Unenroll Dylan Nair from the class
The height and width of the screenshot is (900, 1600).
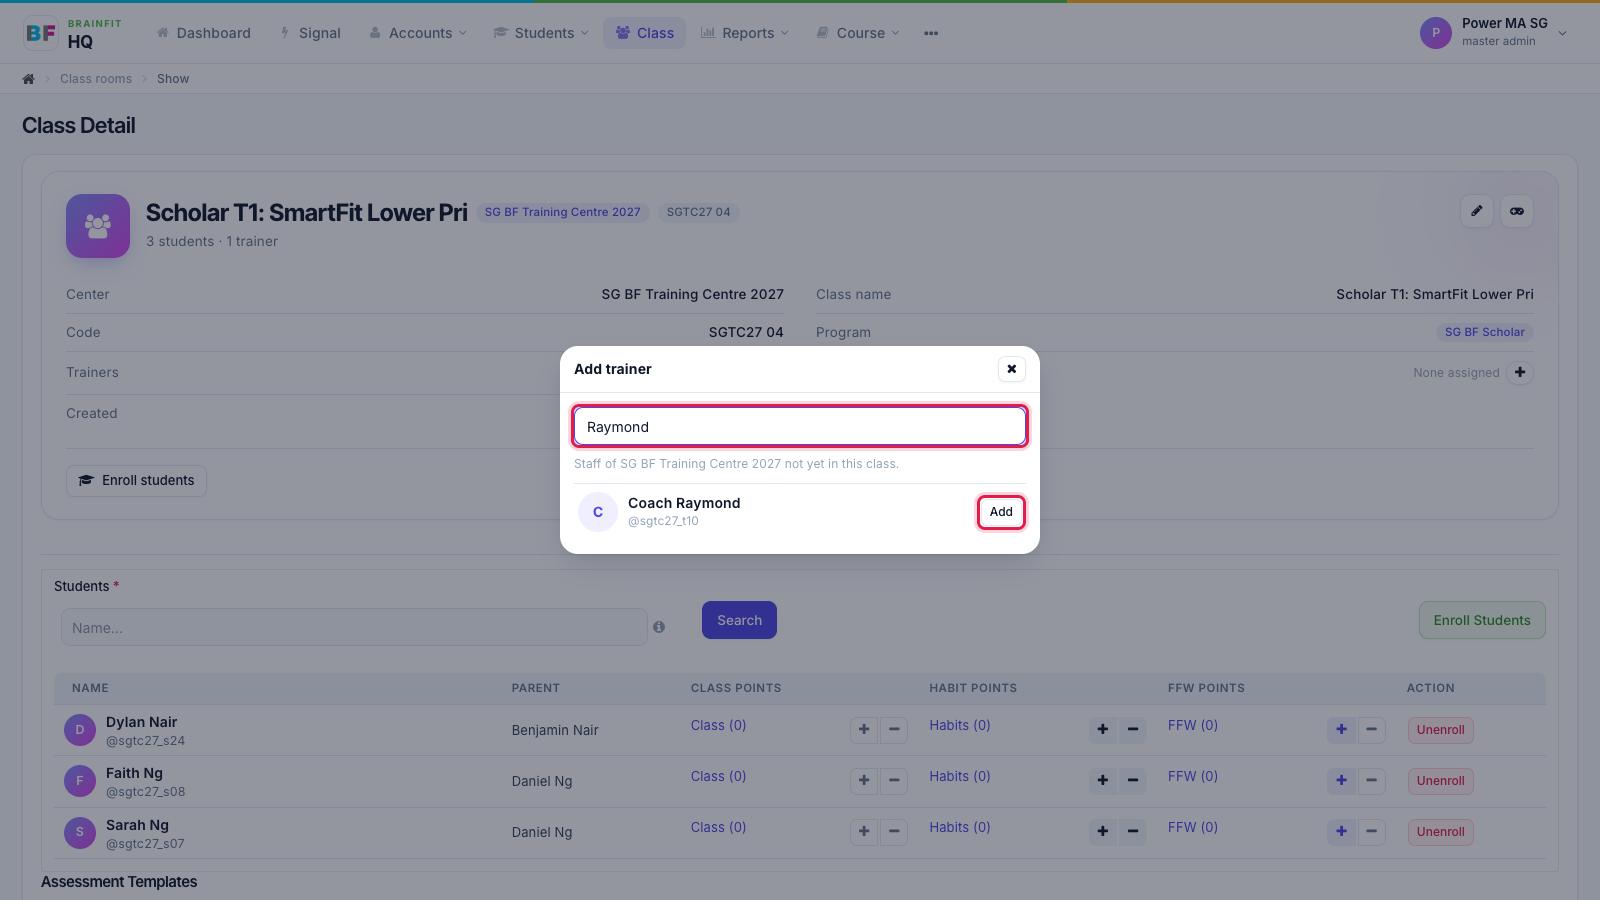pos(1440,730)
